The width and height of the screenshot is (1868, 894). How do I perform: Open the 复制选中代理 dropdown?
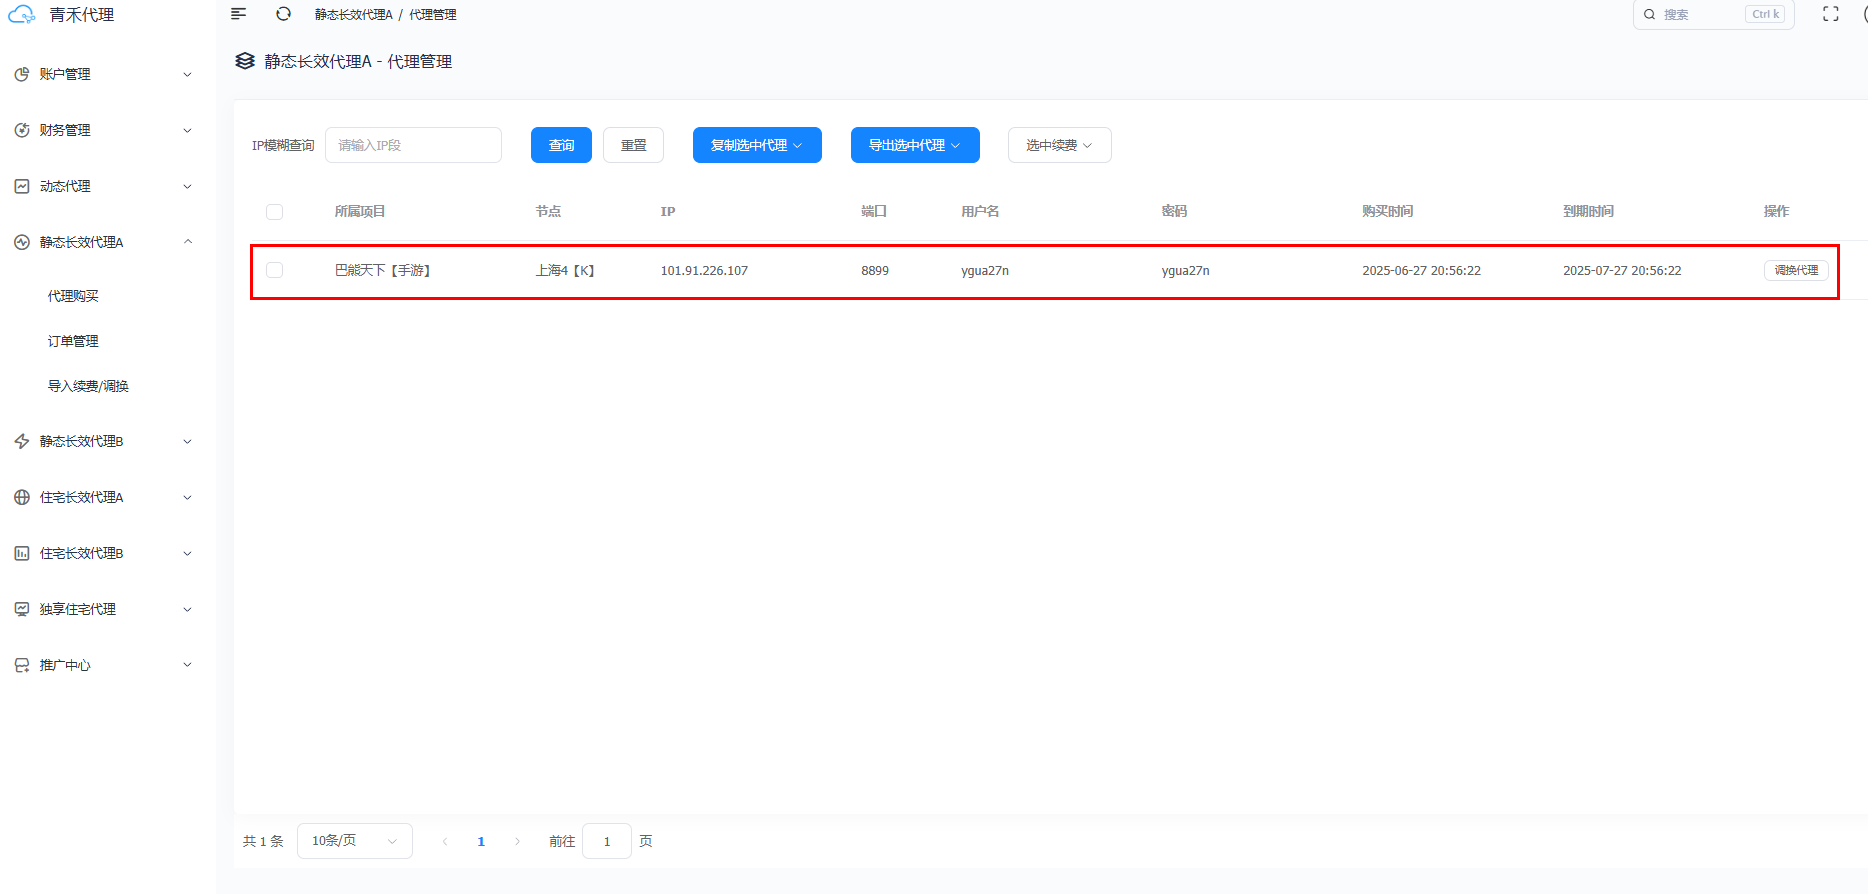tap(756, 145)
